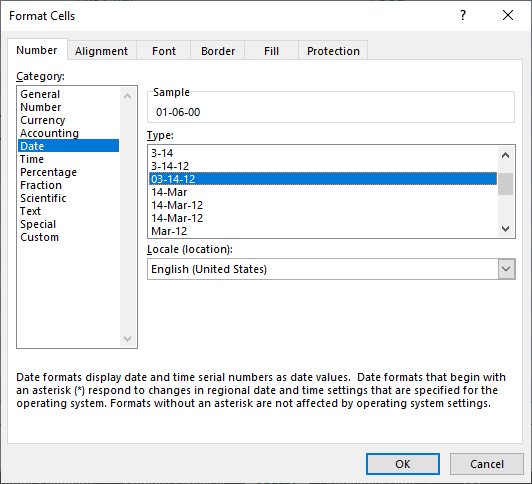Click the Category list scroll-down arrow

(x=128, y=338)
